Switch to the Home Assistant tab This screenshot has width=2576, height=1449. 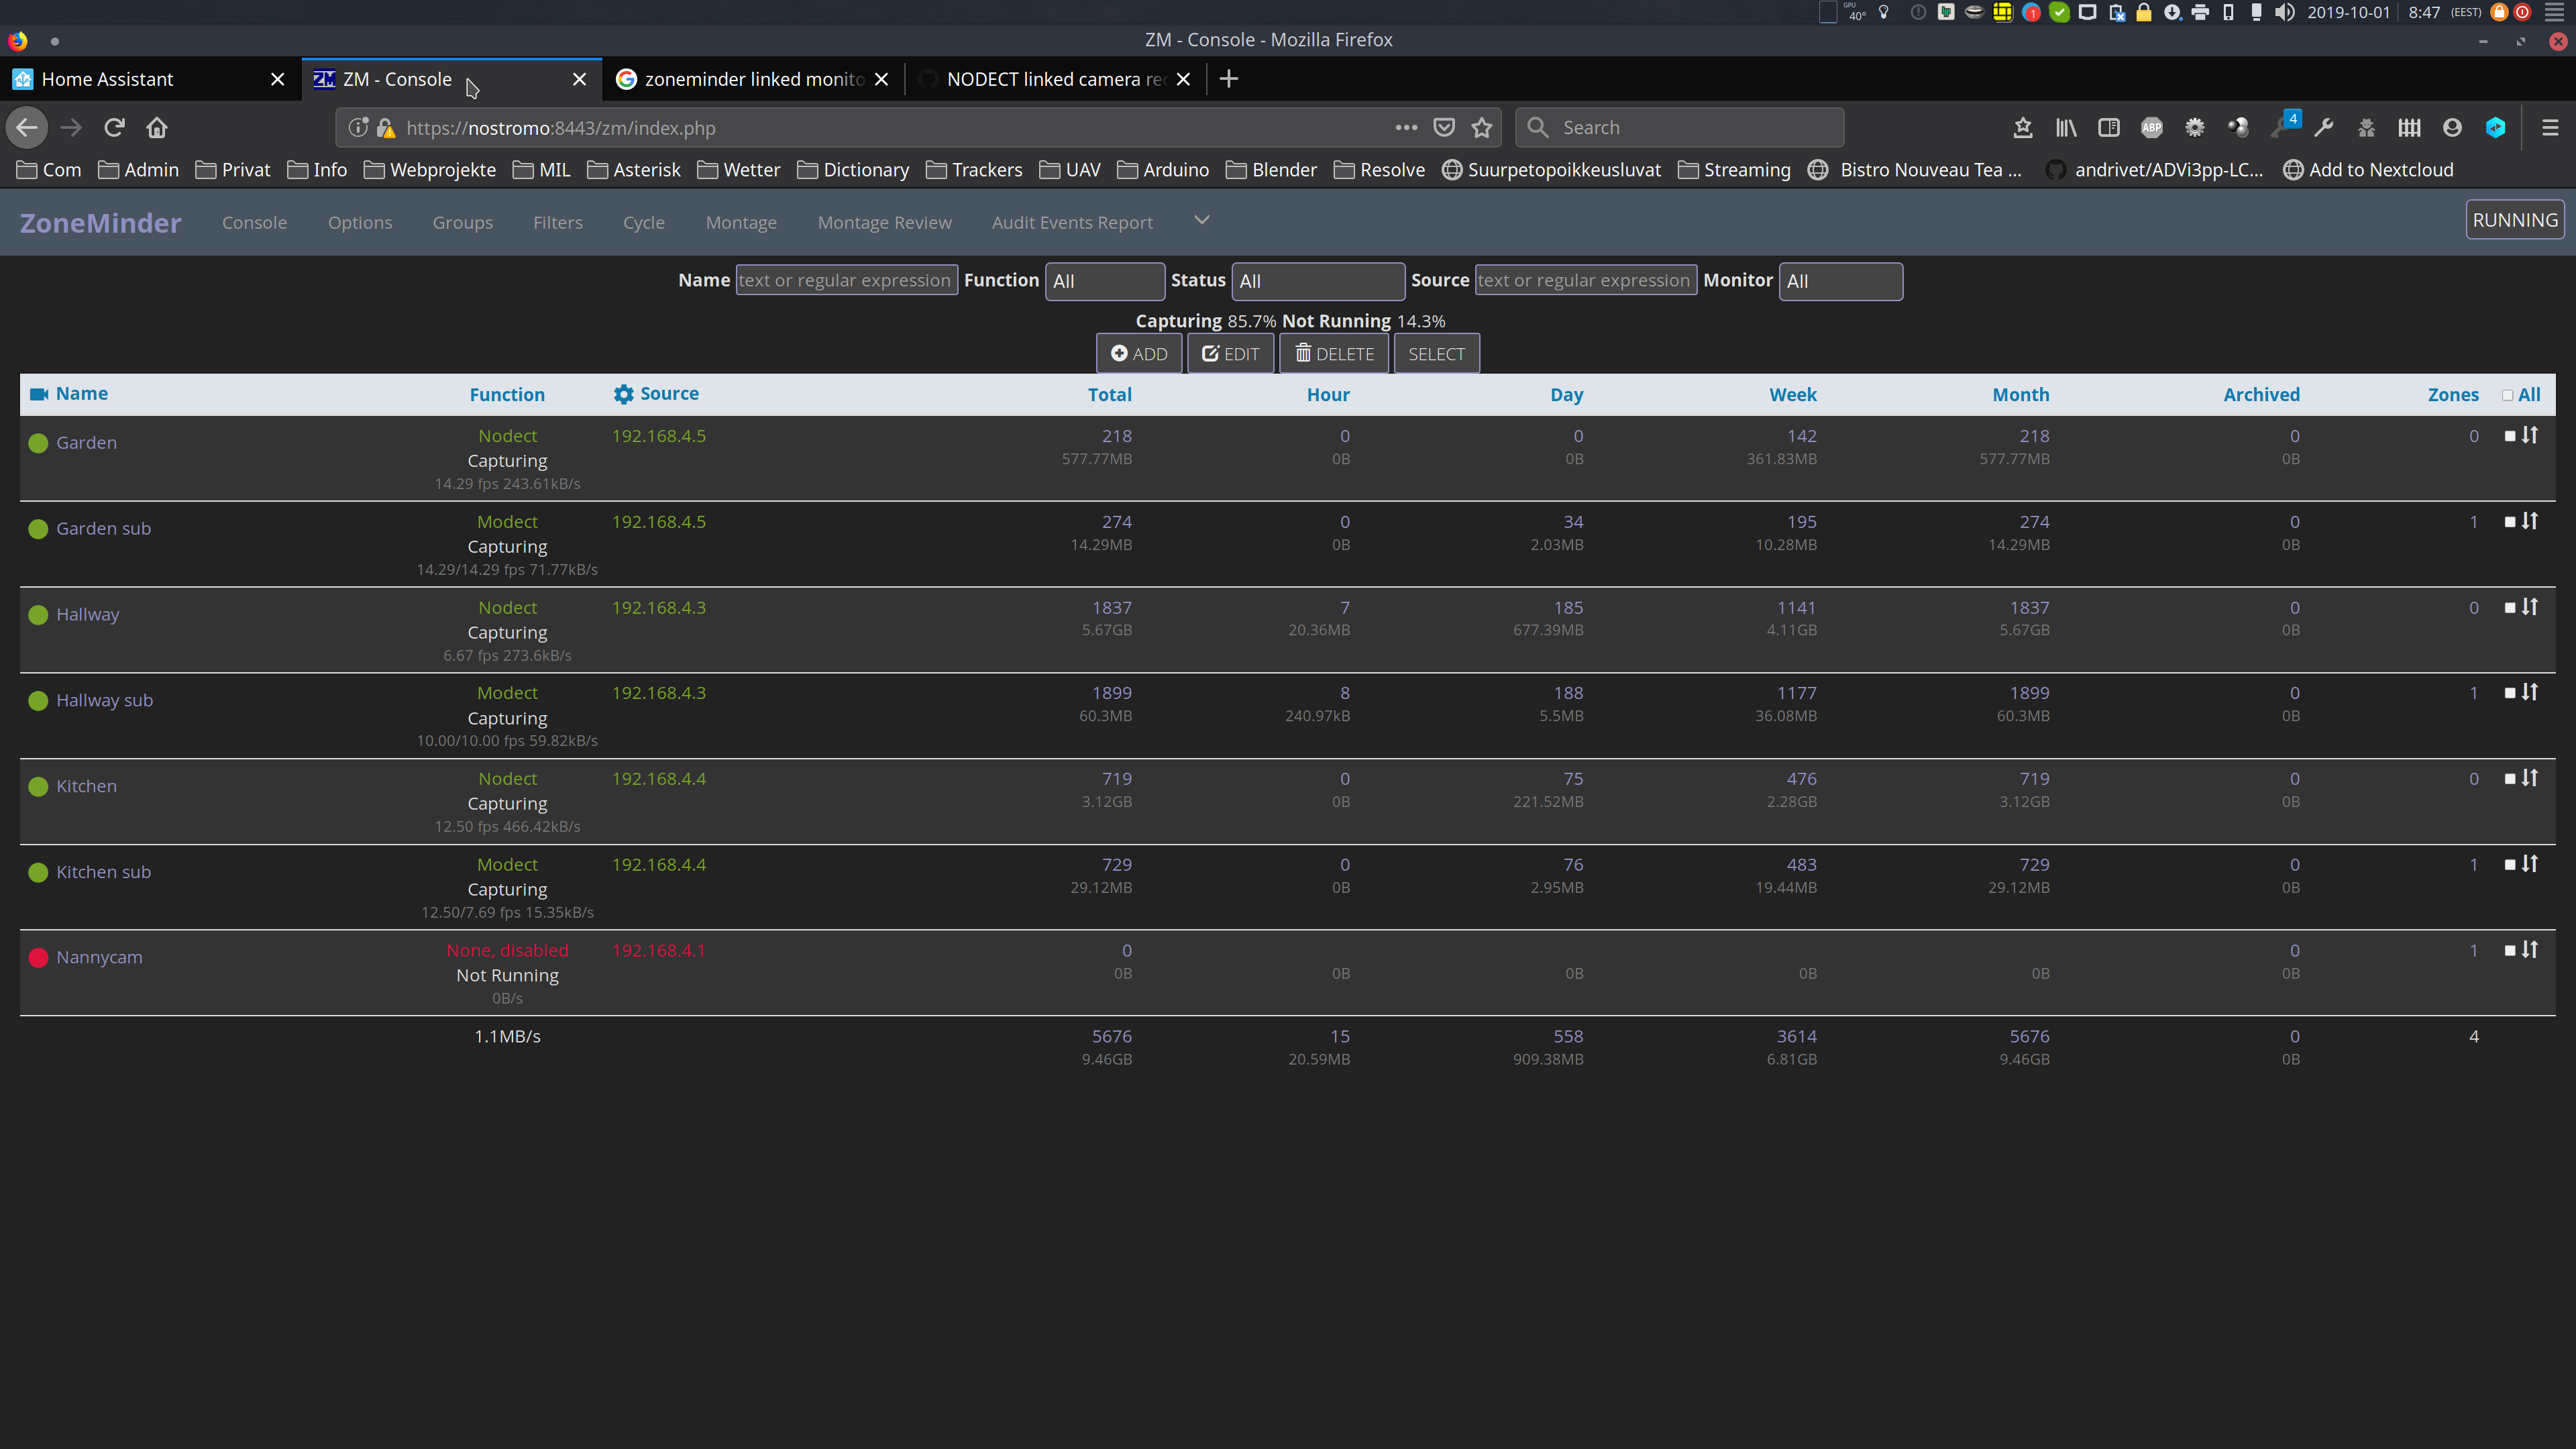150,79
